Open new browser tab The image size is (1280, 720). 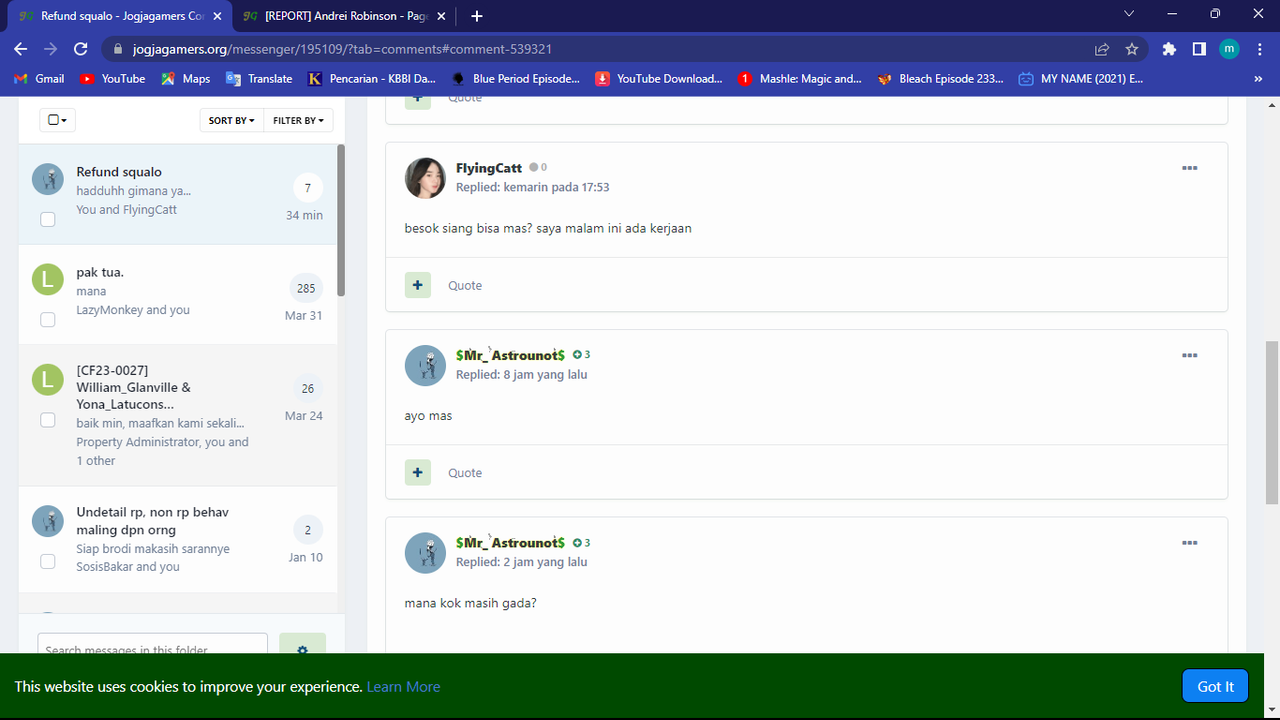pyautogui.click(x=477, y=16)
